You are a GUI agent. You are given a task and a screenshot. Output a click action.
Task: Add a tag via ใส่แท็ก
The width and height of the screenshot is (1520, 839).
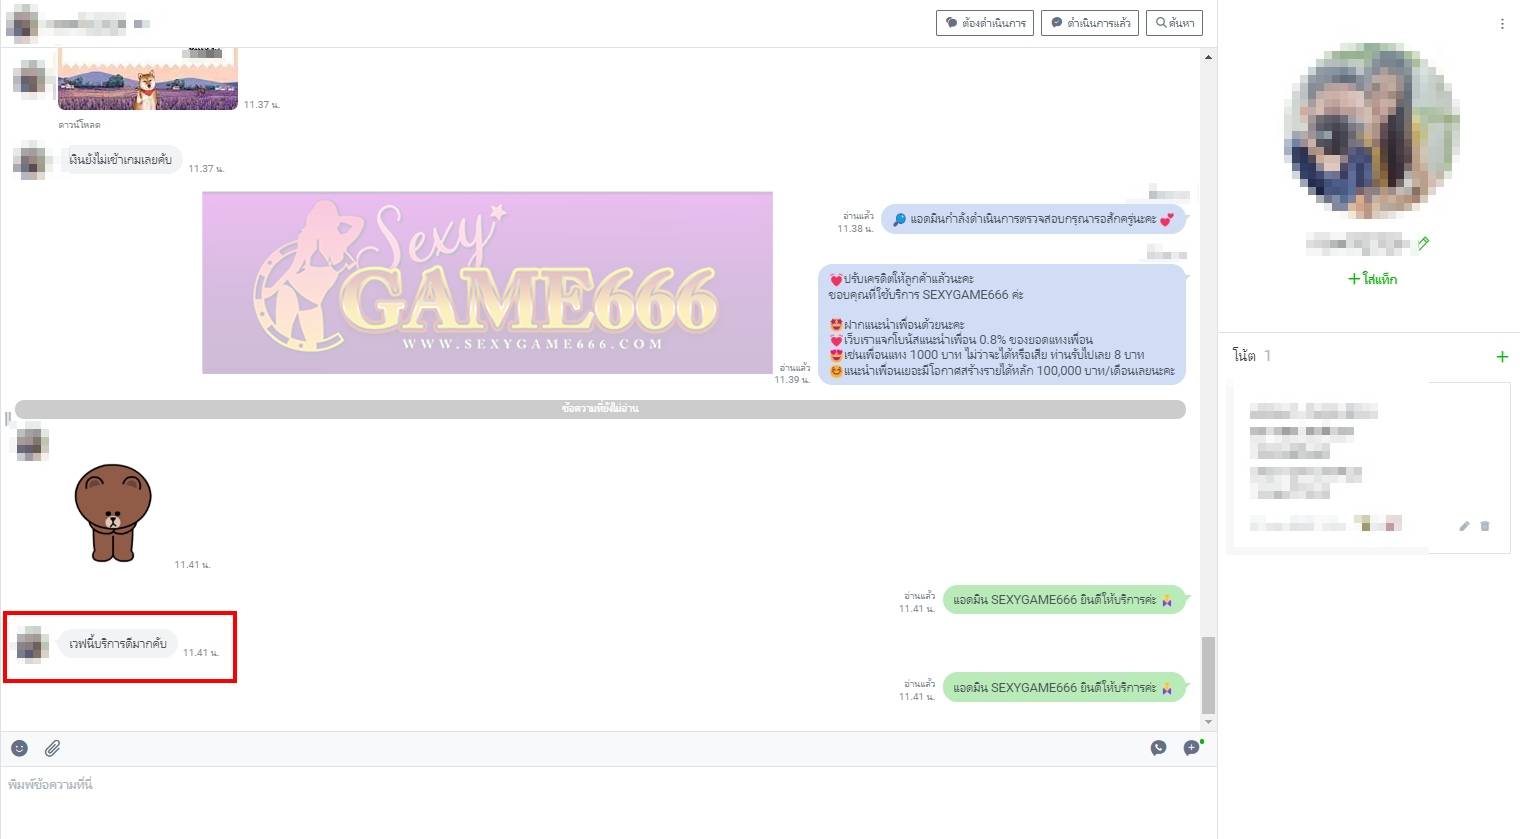[1372, 279]
